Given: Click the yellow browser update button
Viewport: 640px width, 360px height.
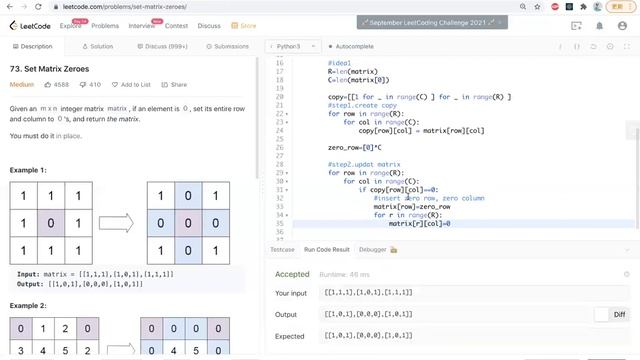Looking at the screenshot, I should [x=620, y=7].
